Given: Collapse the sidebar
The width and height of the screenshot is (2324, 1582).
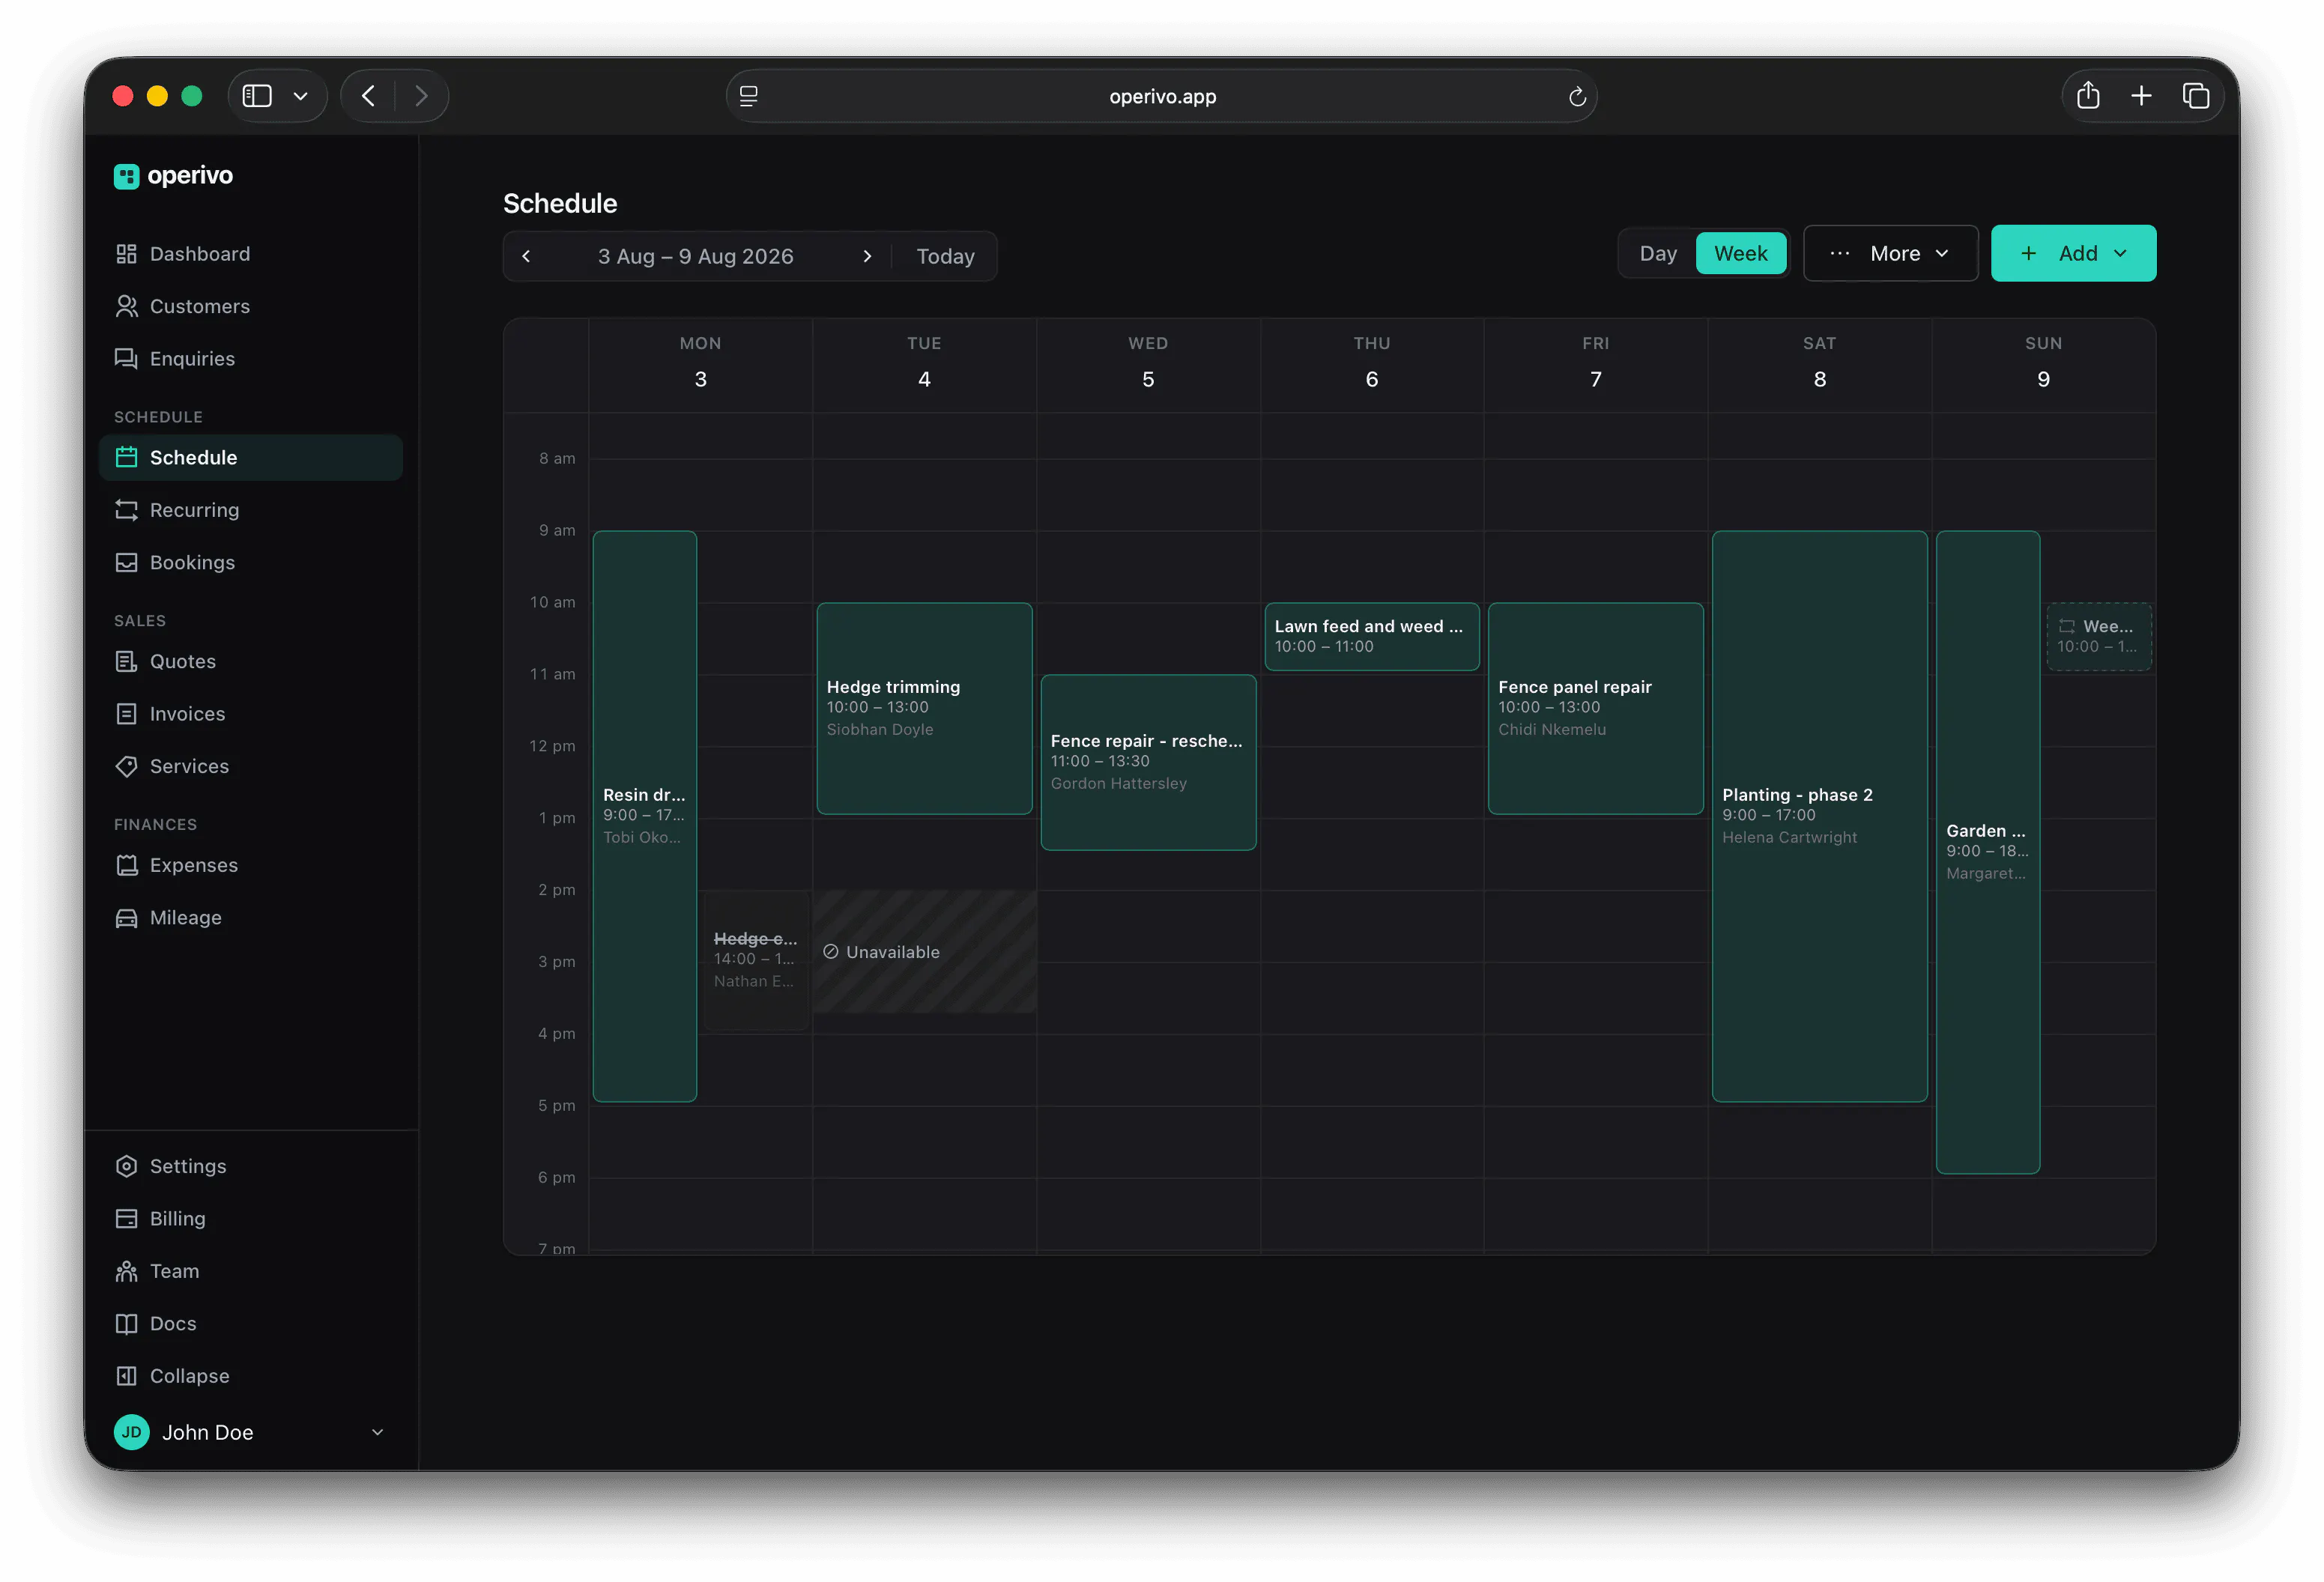Looking at the screenshot, I should [250, 1376].
